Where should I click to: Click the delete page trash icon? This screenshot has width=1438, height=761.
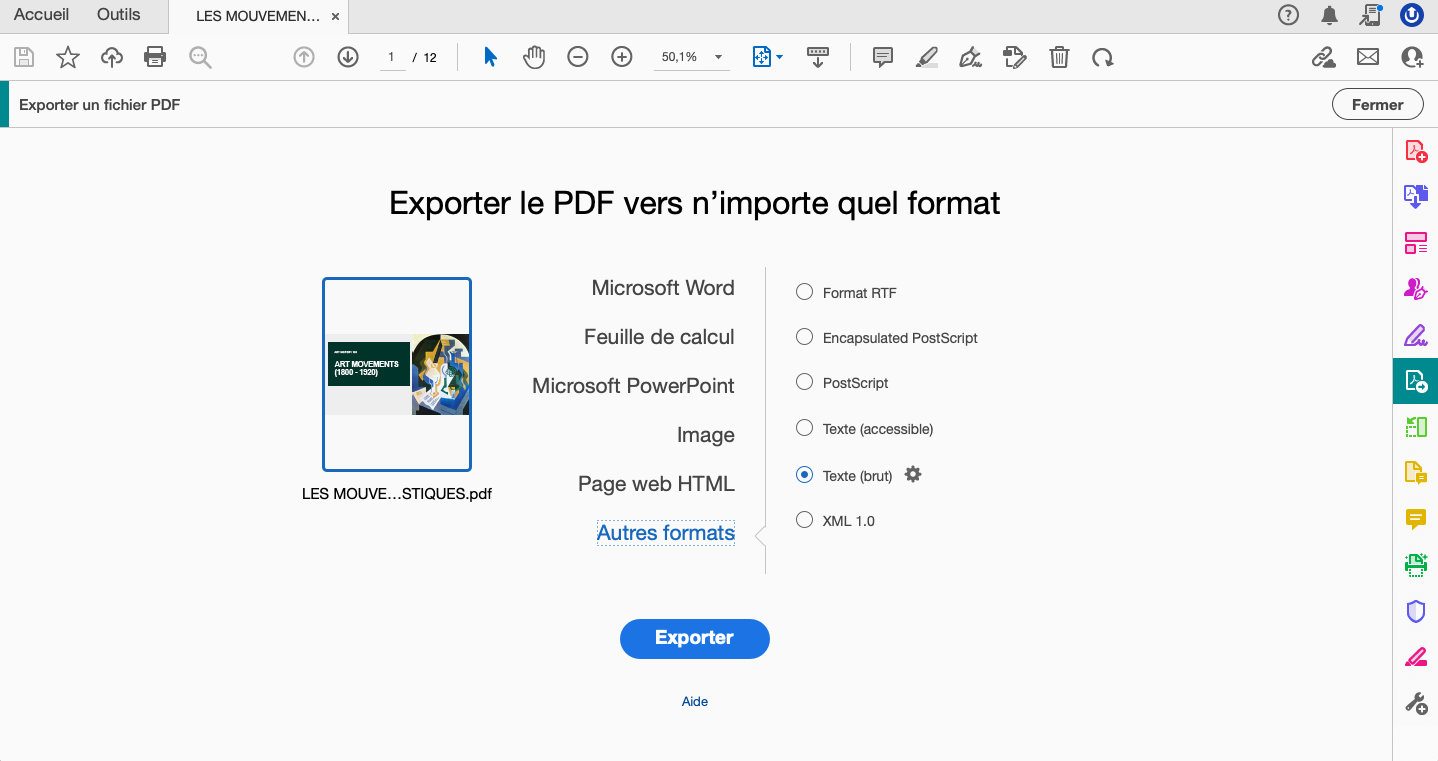click(x=1059, y=57)
